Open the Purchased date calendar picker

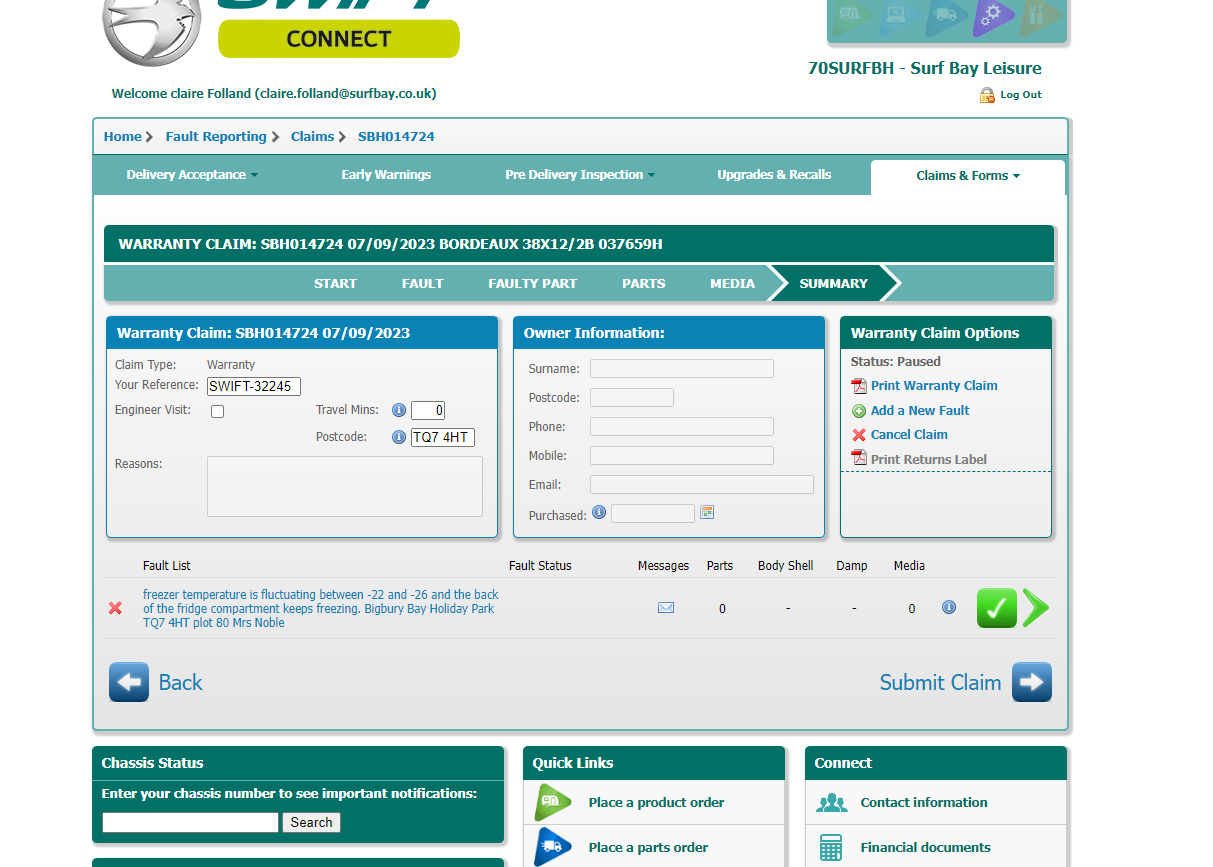click(707, 512)
